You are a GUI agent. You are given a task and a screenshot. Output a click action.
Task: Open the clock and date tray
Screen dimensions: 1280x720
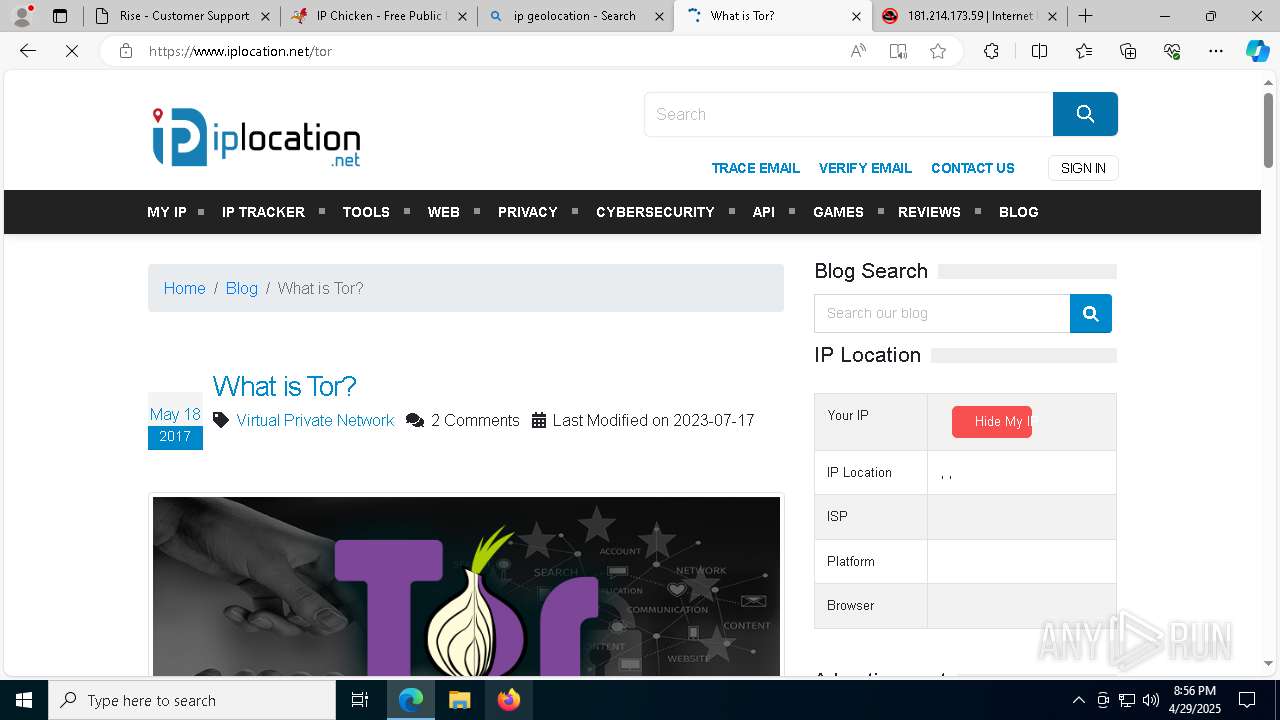tap(1194, 700)
